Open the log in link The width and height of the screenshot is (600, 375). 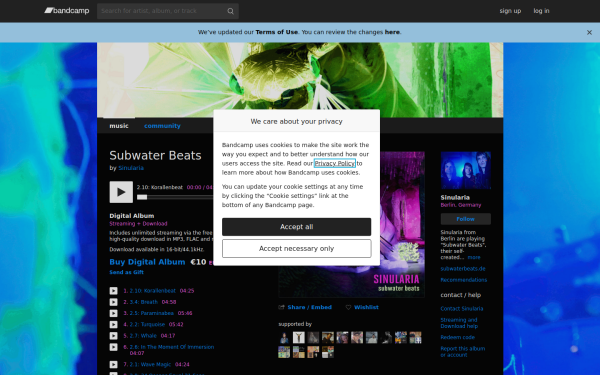[x=541, y=11]
